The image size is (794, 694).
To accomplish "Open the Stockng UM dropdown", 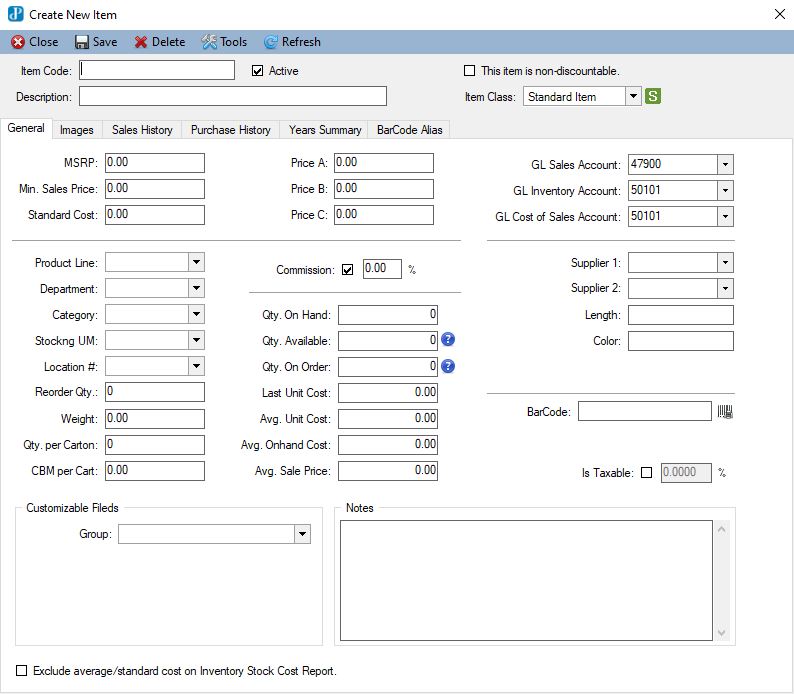I will (196, 340).
